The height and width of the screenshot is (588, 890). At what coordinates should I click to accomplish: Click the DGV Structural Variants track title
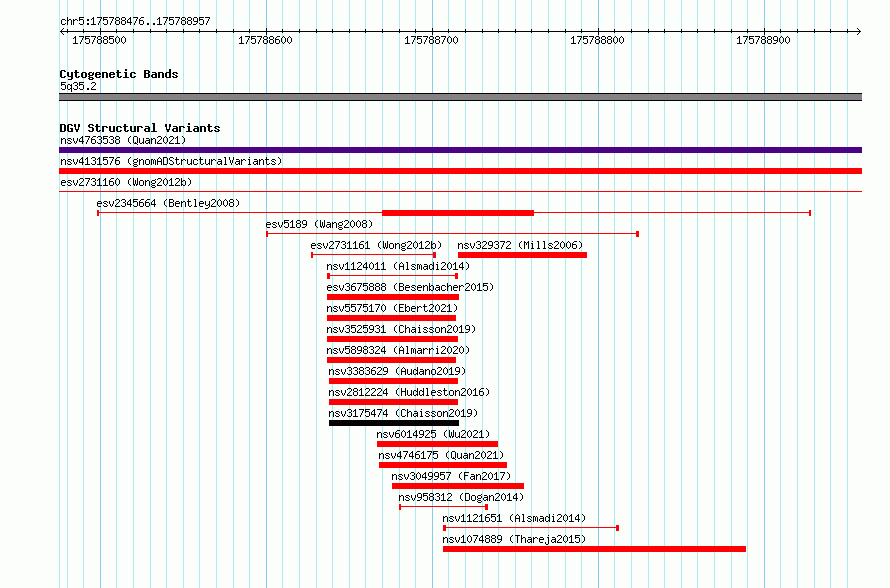pos(140,128)
